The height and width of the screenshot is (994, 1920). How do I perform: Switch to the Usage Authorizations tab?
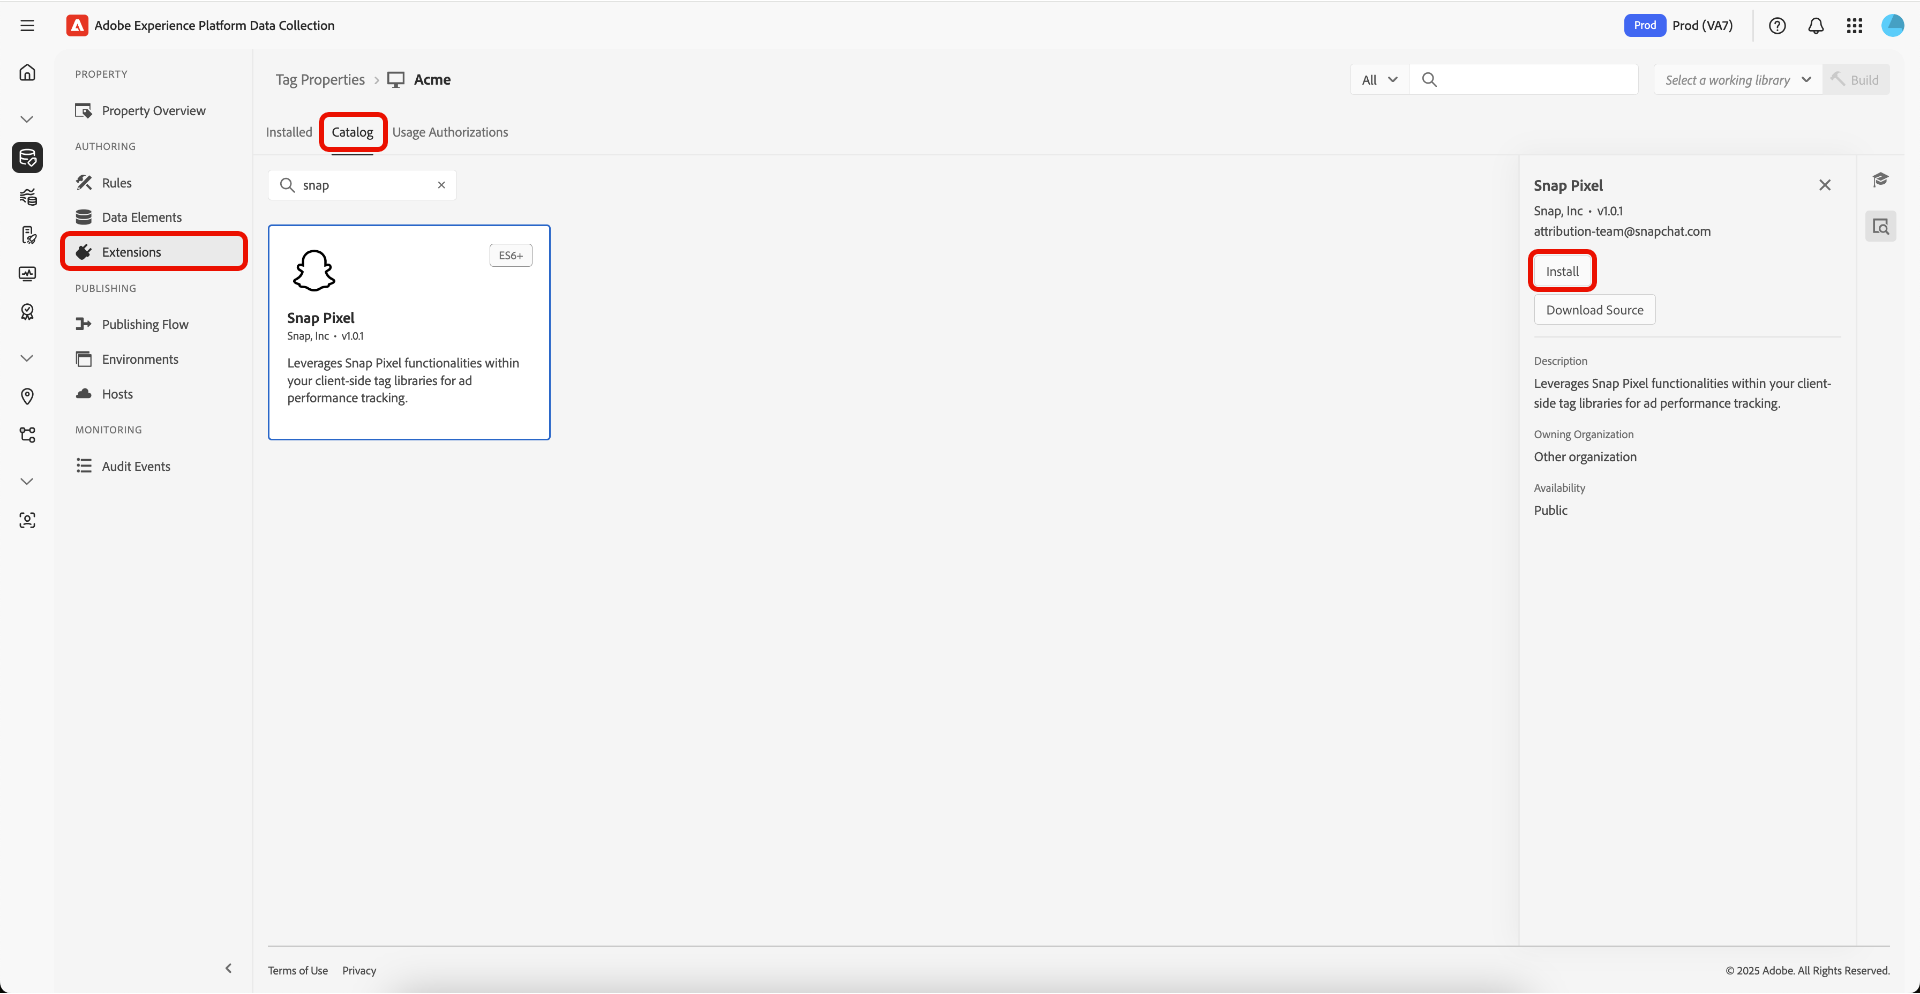450,132
